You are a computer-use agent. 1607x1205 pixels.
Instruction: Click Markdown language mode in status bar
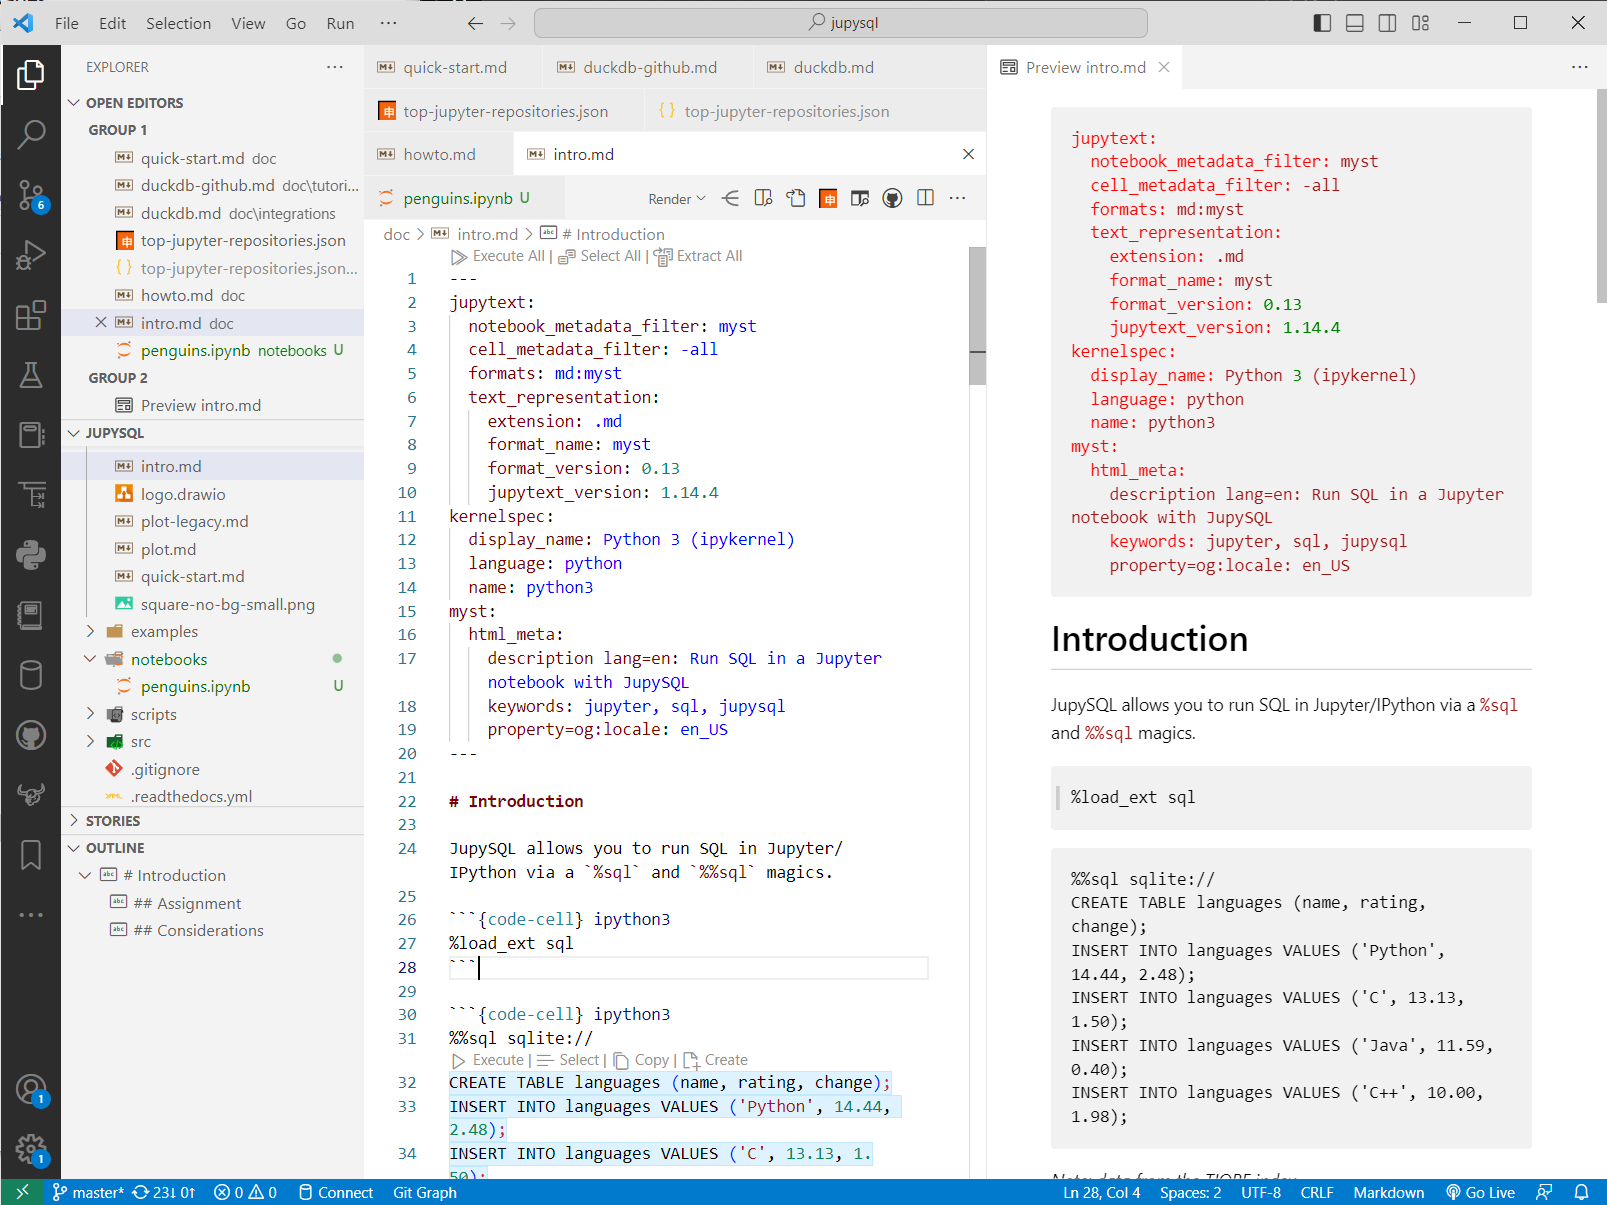[1389, 1192]
